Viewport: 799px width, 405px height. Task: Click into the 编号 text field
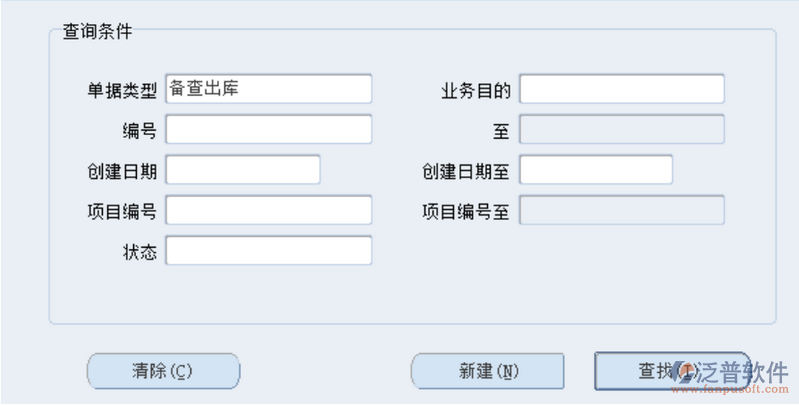click(x=268, y=130)
